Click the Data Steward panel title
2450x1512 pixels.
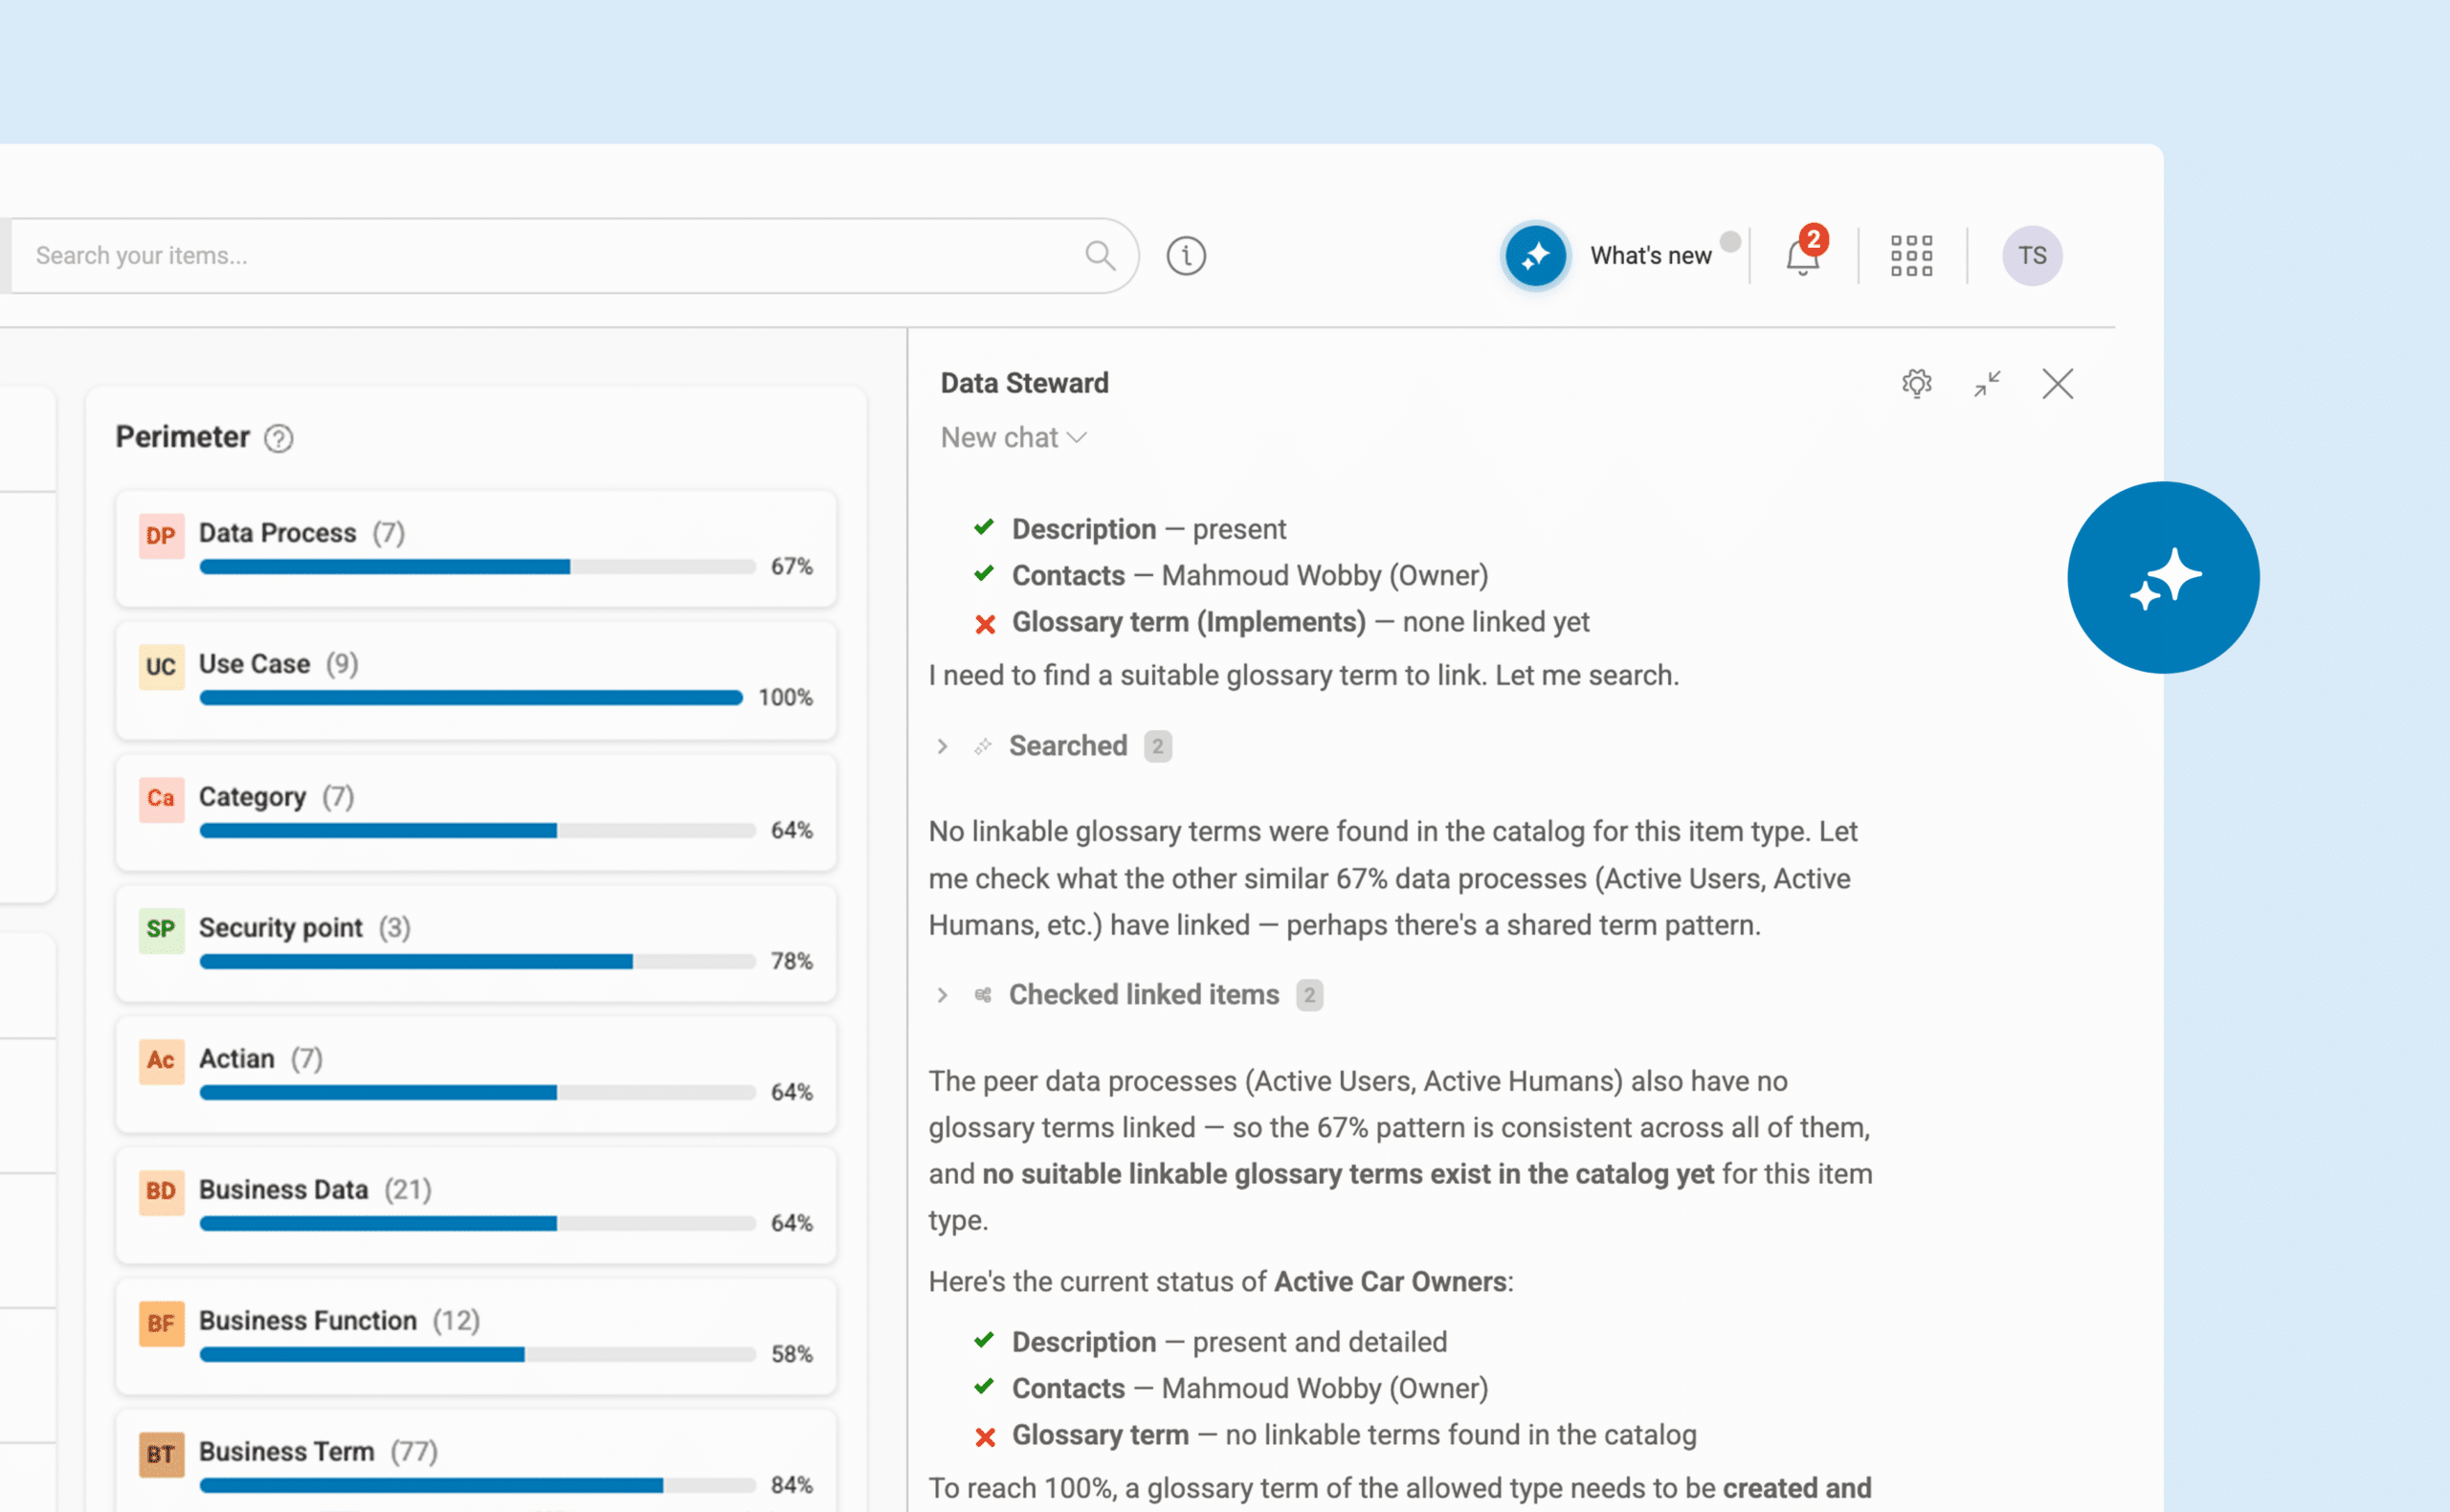click(1024, 383)
